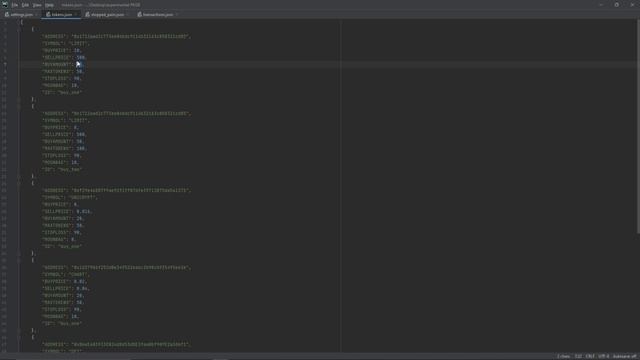Open the Help menu

pos(49,5)
